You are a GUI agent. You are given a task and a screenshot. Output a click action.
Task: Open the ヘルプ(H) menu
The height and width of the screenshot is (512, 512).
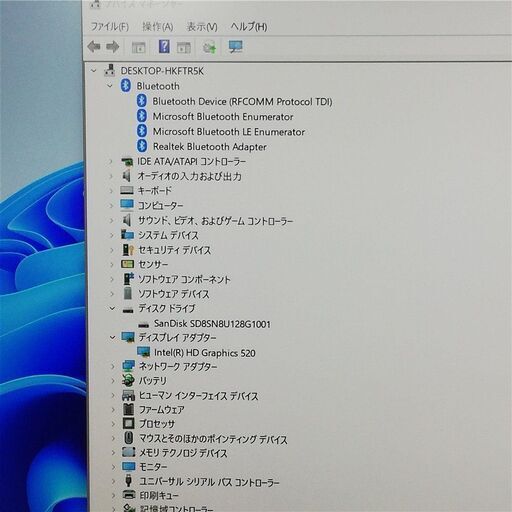[x=249, y=26]
